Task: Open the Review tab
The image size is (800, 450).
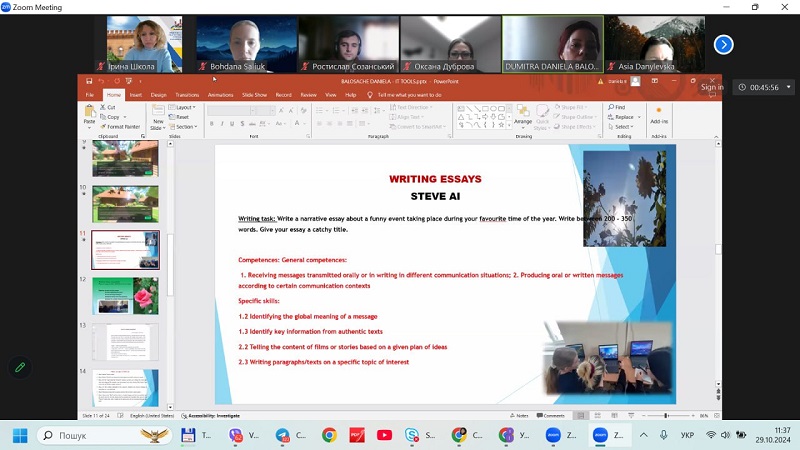Action: click(x=308, y=95)
